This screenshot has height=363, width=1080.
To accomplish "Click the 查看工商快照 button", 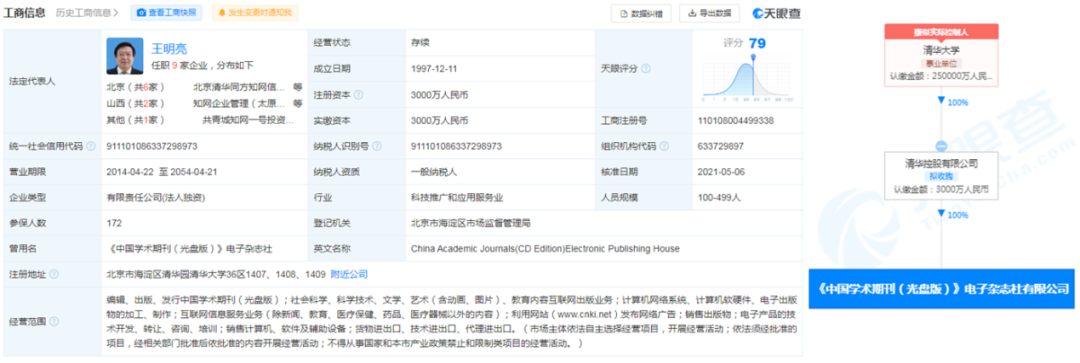I will [166, 12].
